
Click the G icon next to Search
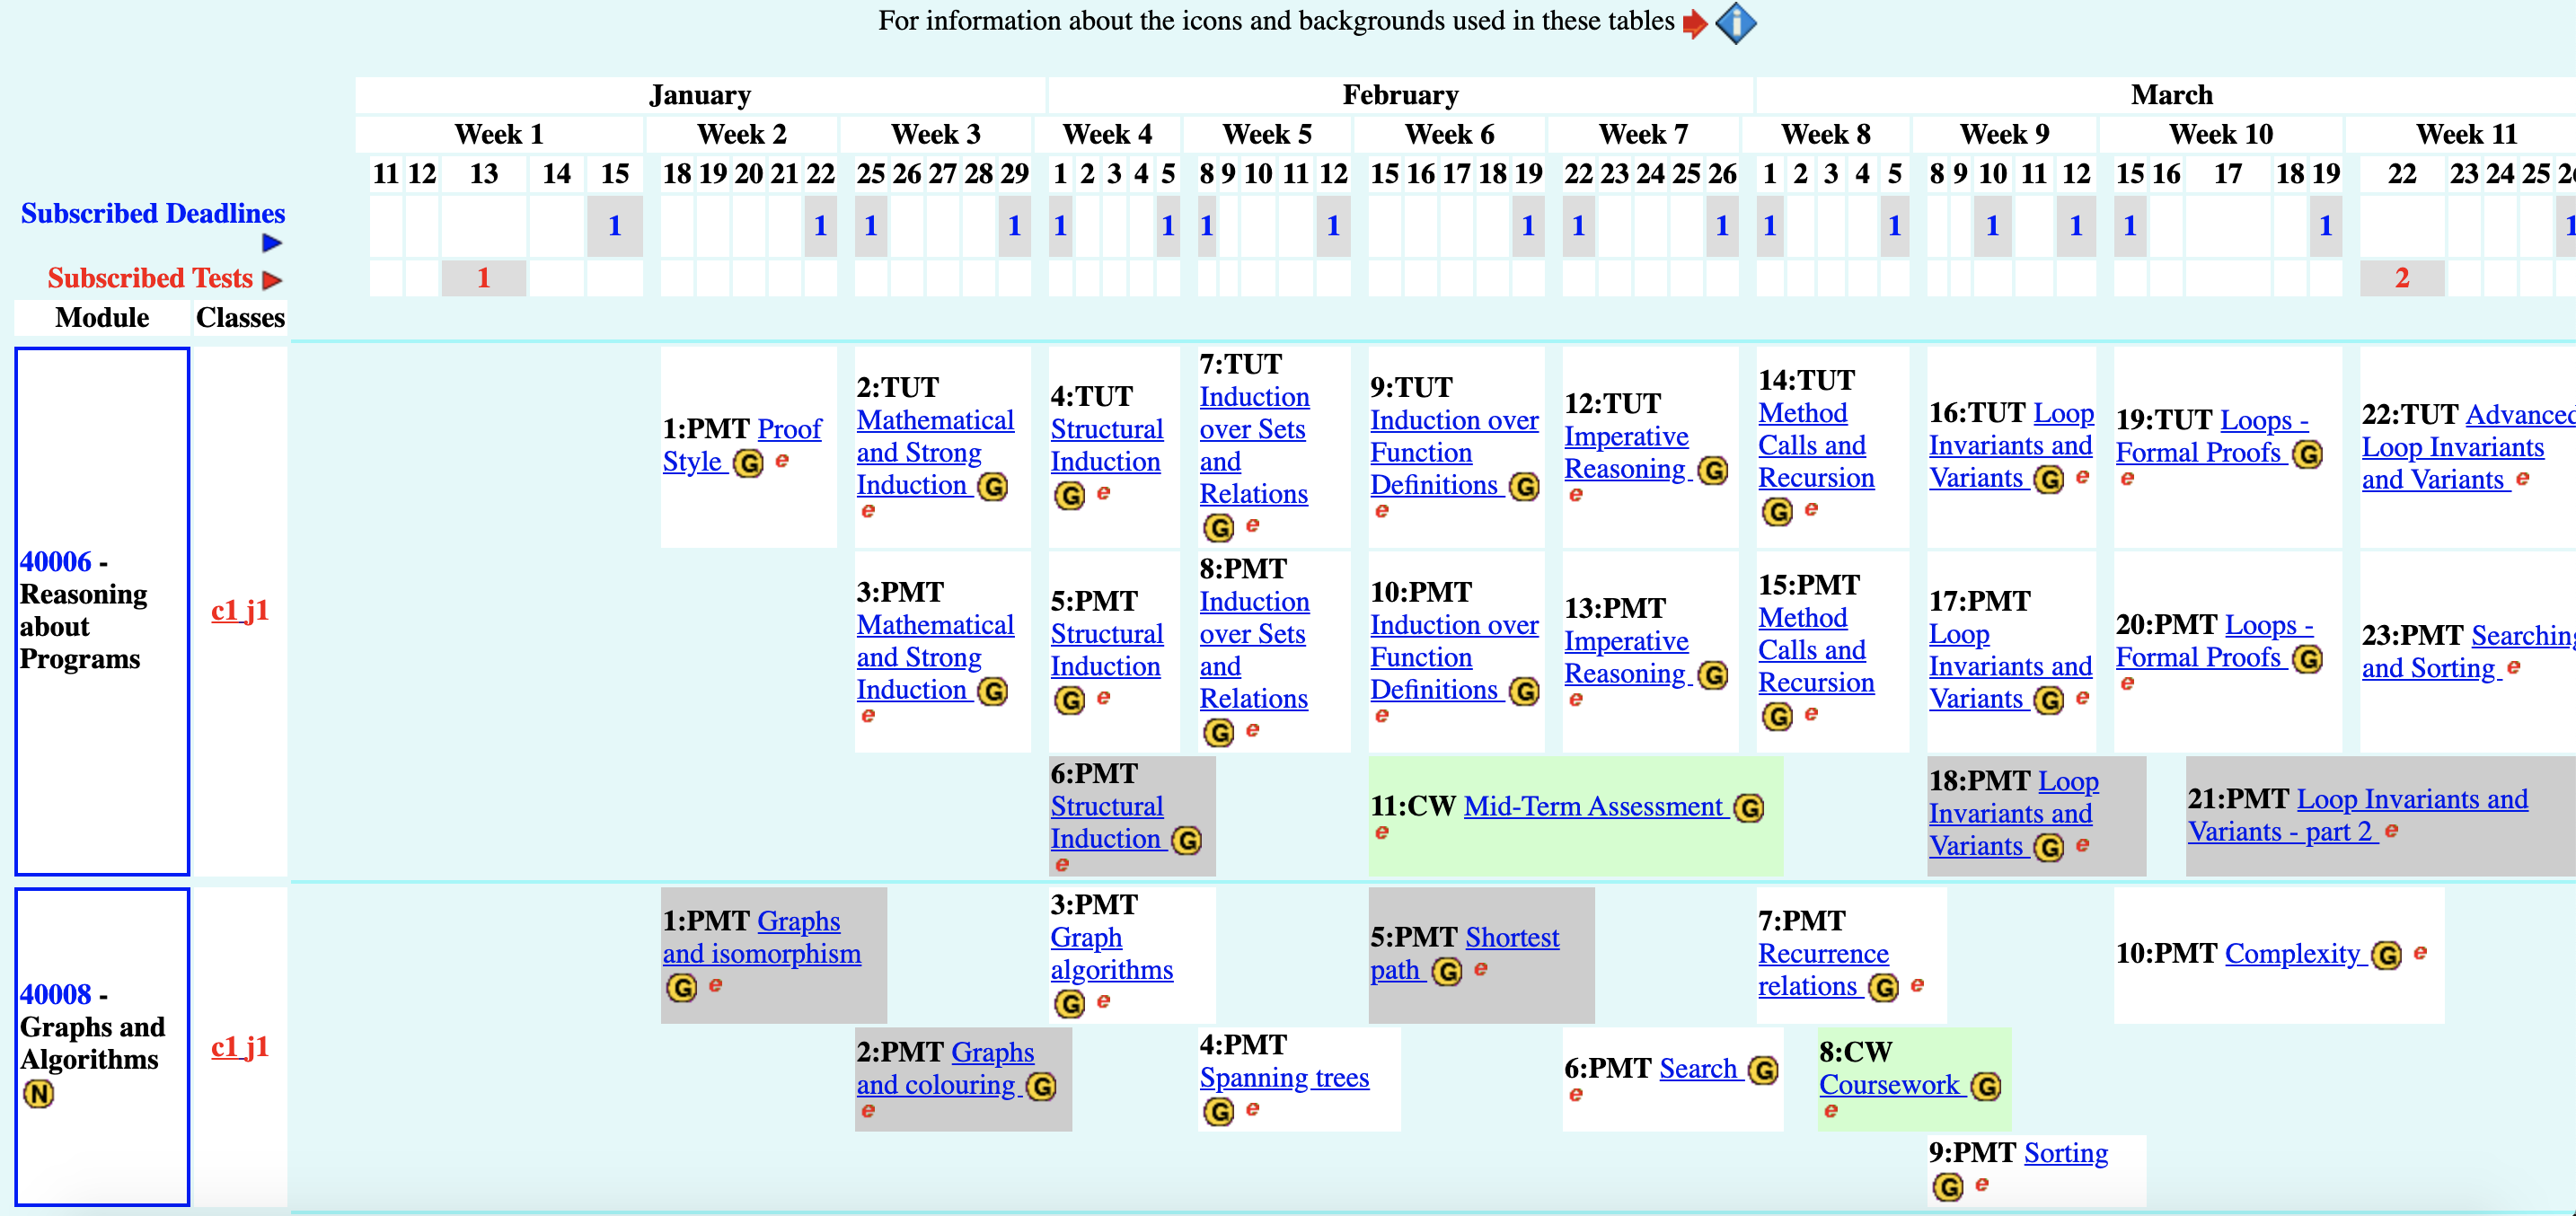point(1763,1070)
